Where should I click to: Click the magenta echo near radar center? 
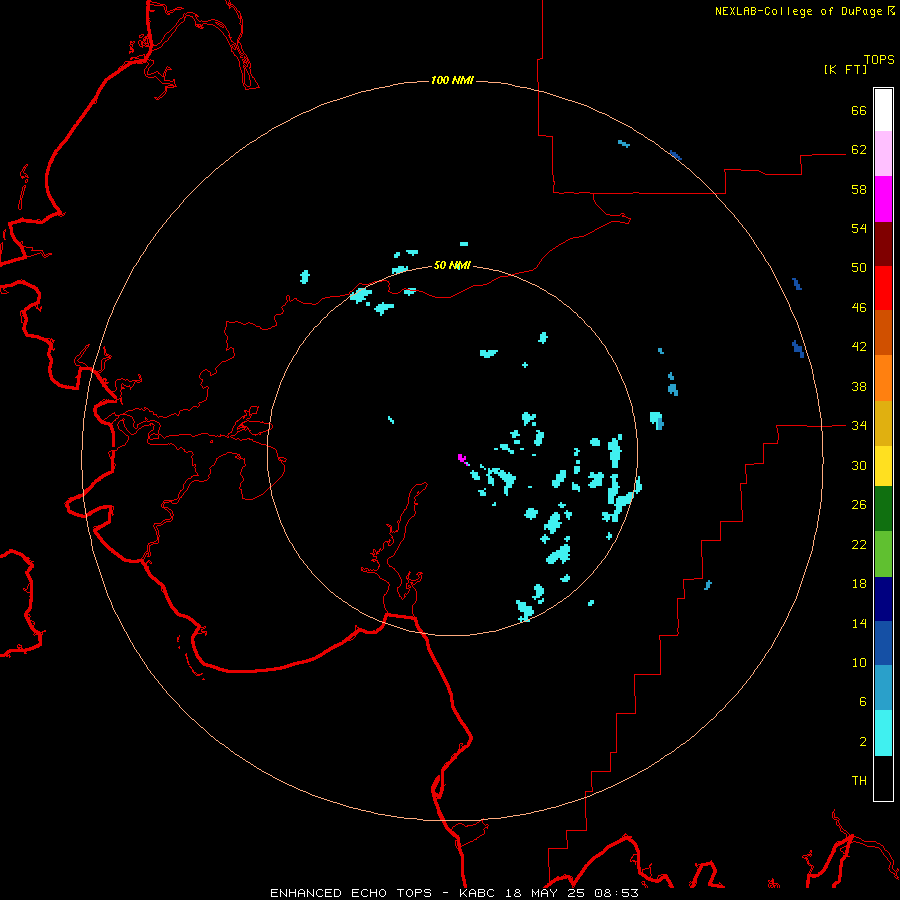click(x=463, y=459)
